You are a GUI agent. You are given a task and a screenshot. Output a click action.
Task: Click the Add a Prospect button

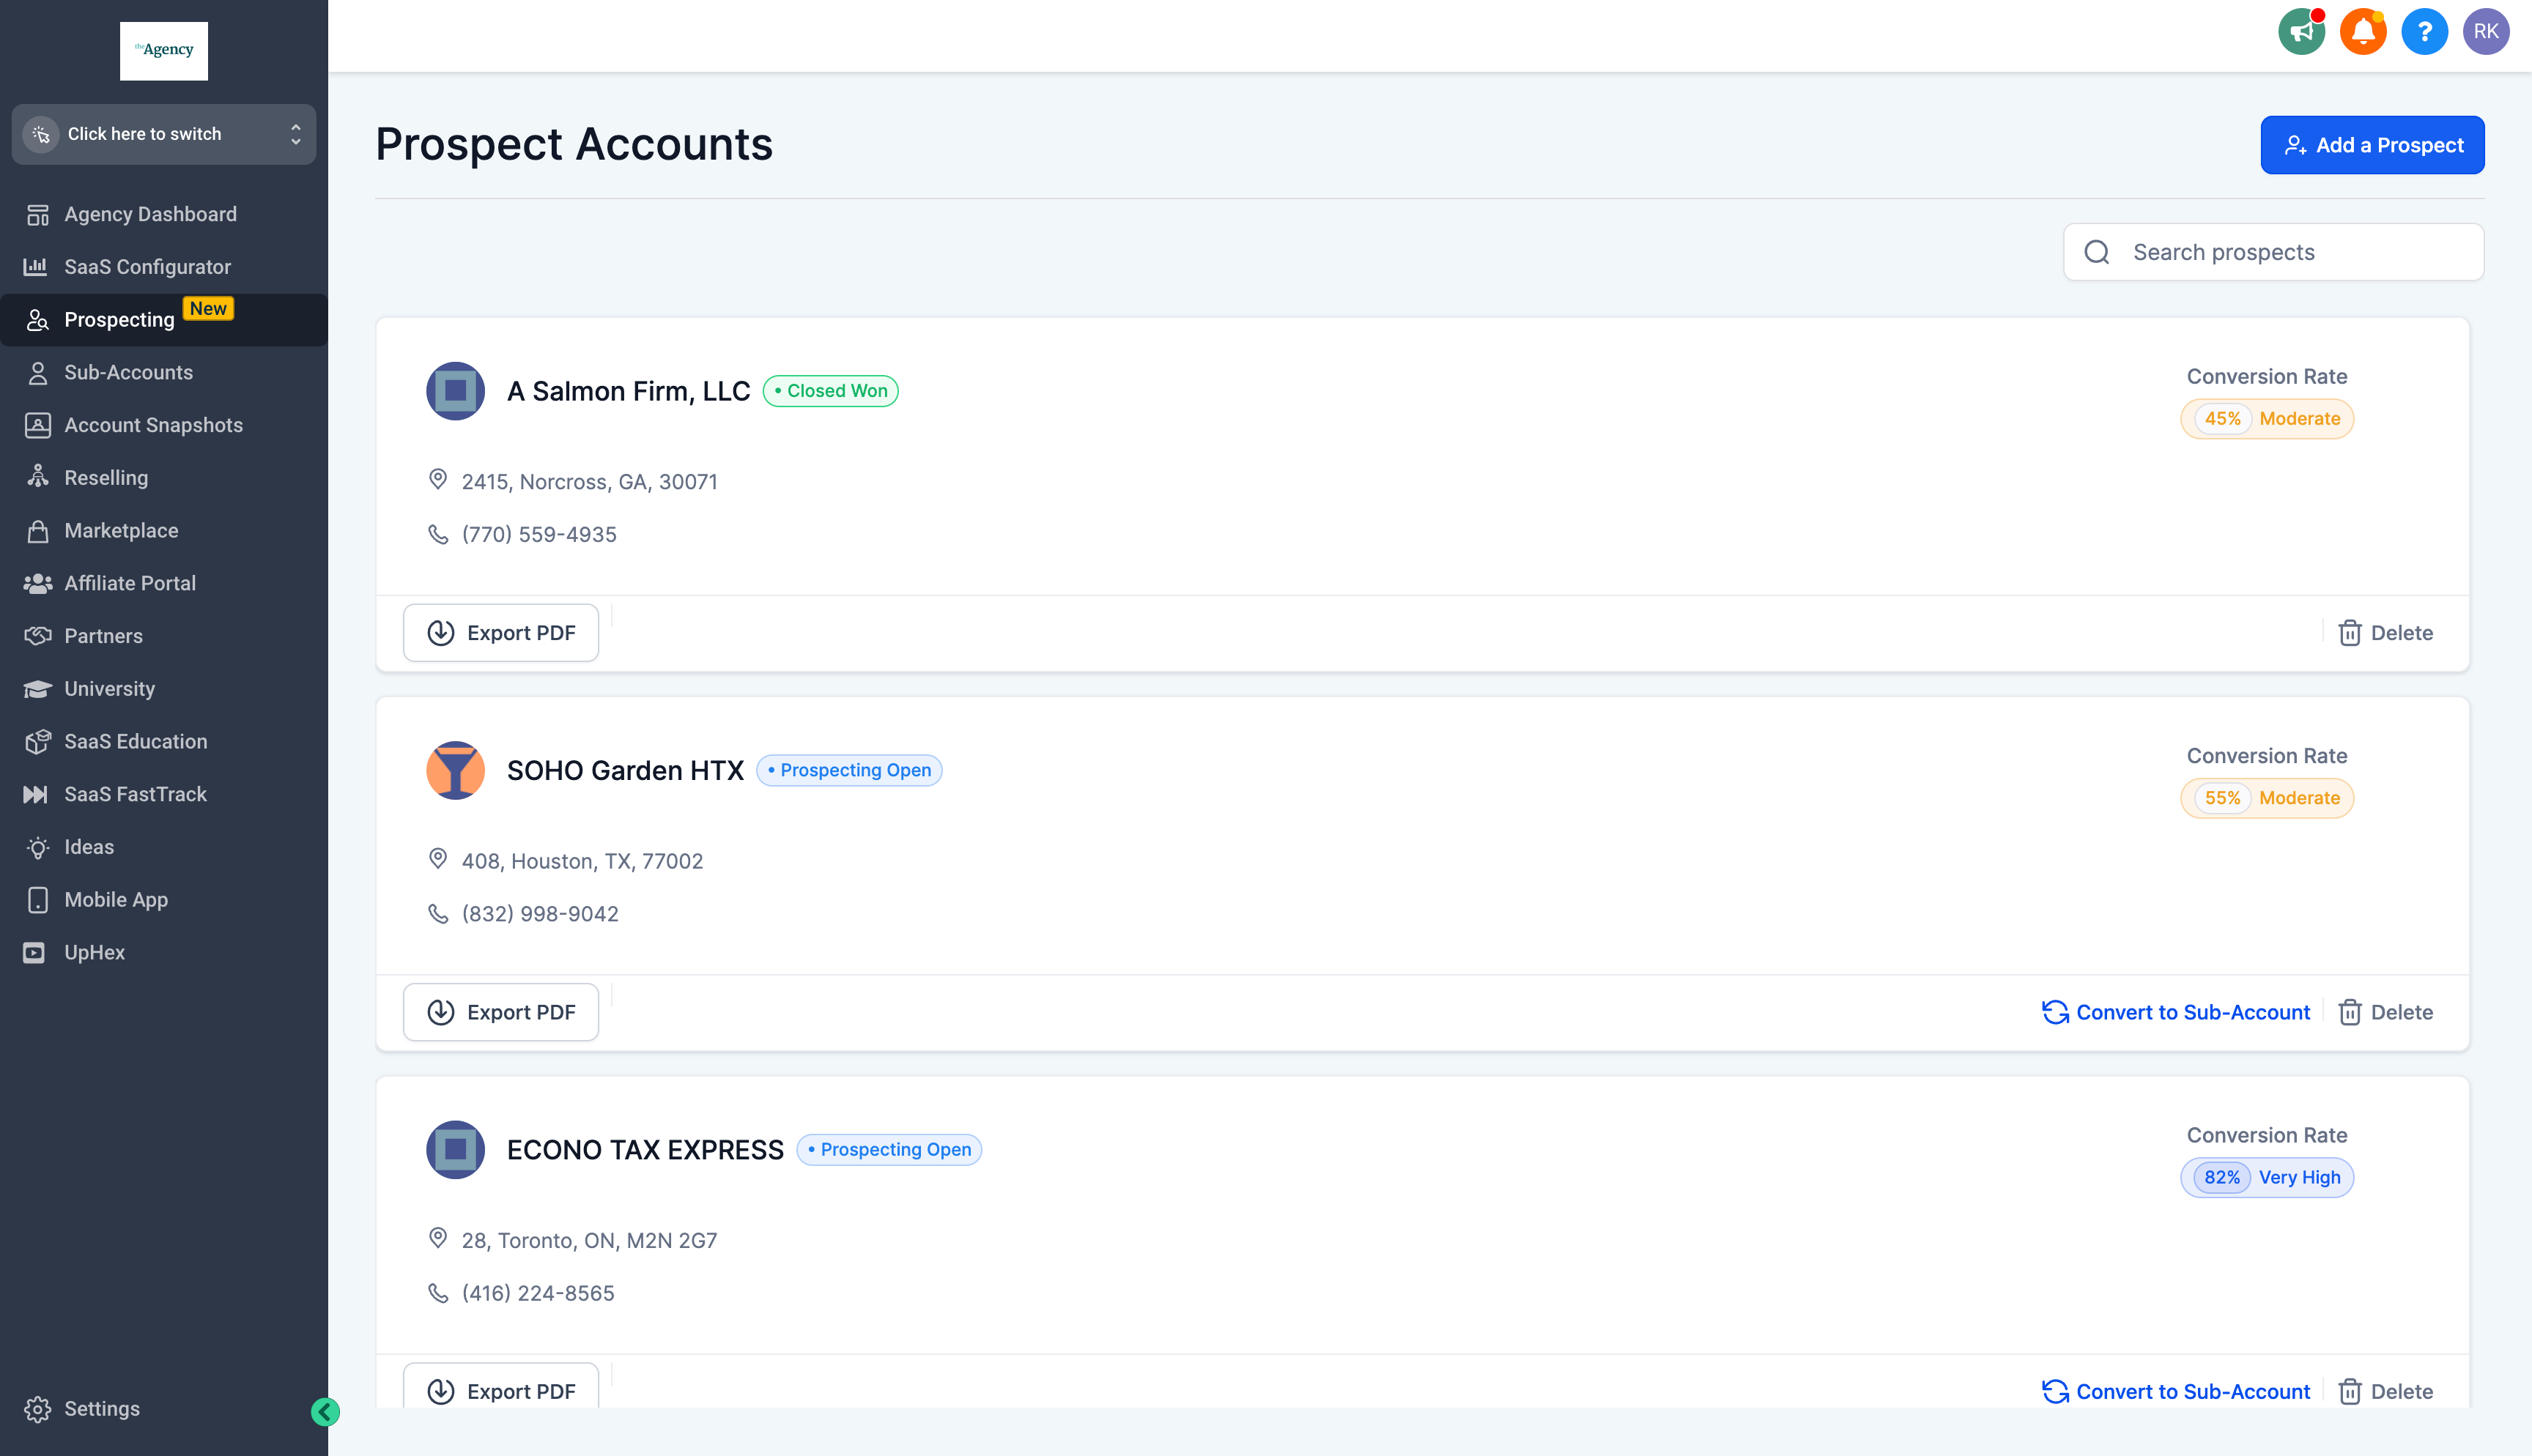click(2372, 144)
